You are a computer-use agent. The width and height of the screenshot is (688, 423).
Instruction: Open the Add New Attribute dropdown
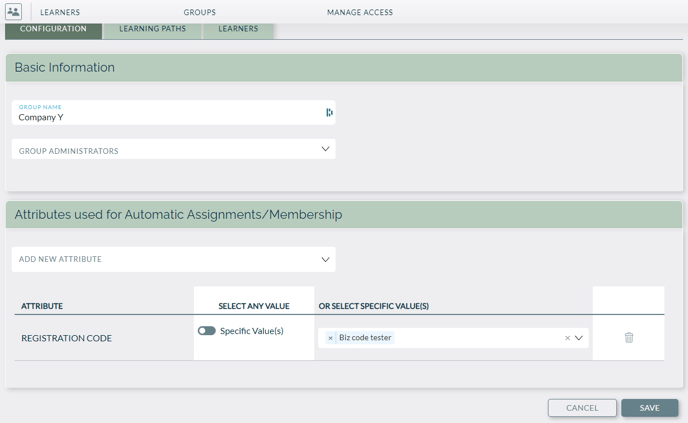(174, 259)
